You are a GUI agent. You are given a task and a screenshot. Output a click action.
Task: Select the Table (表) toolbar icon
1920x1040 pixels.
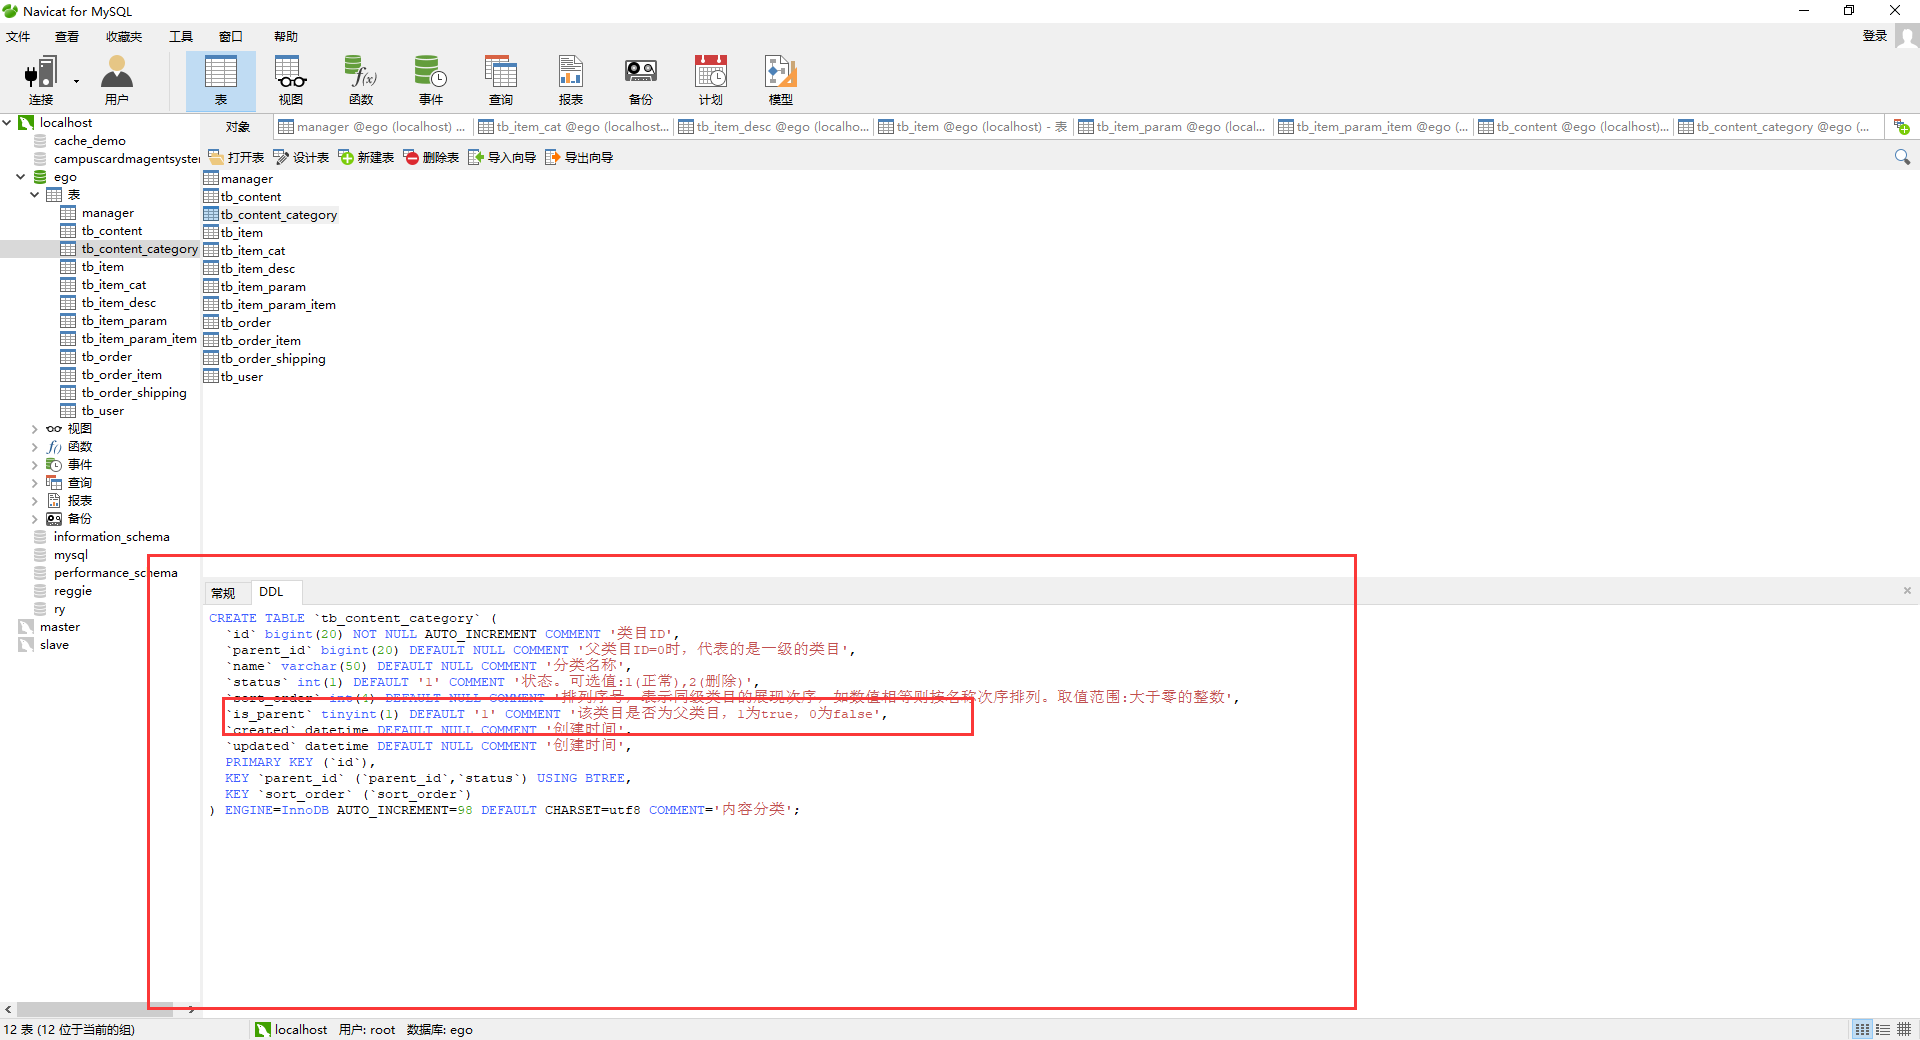click(x=221, y=80)
